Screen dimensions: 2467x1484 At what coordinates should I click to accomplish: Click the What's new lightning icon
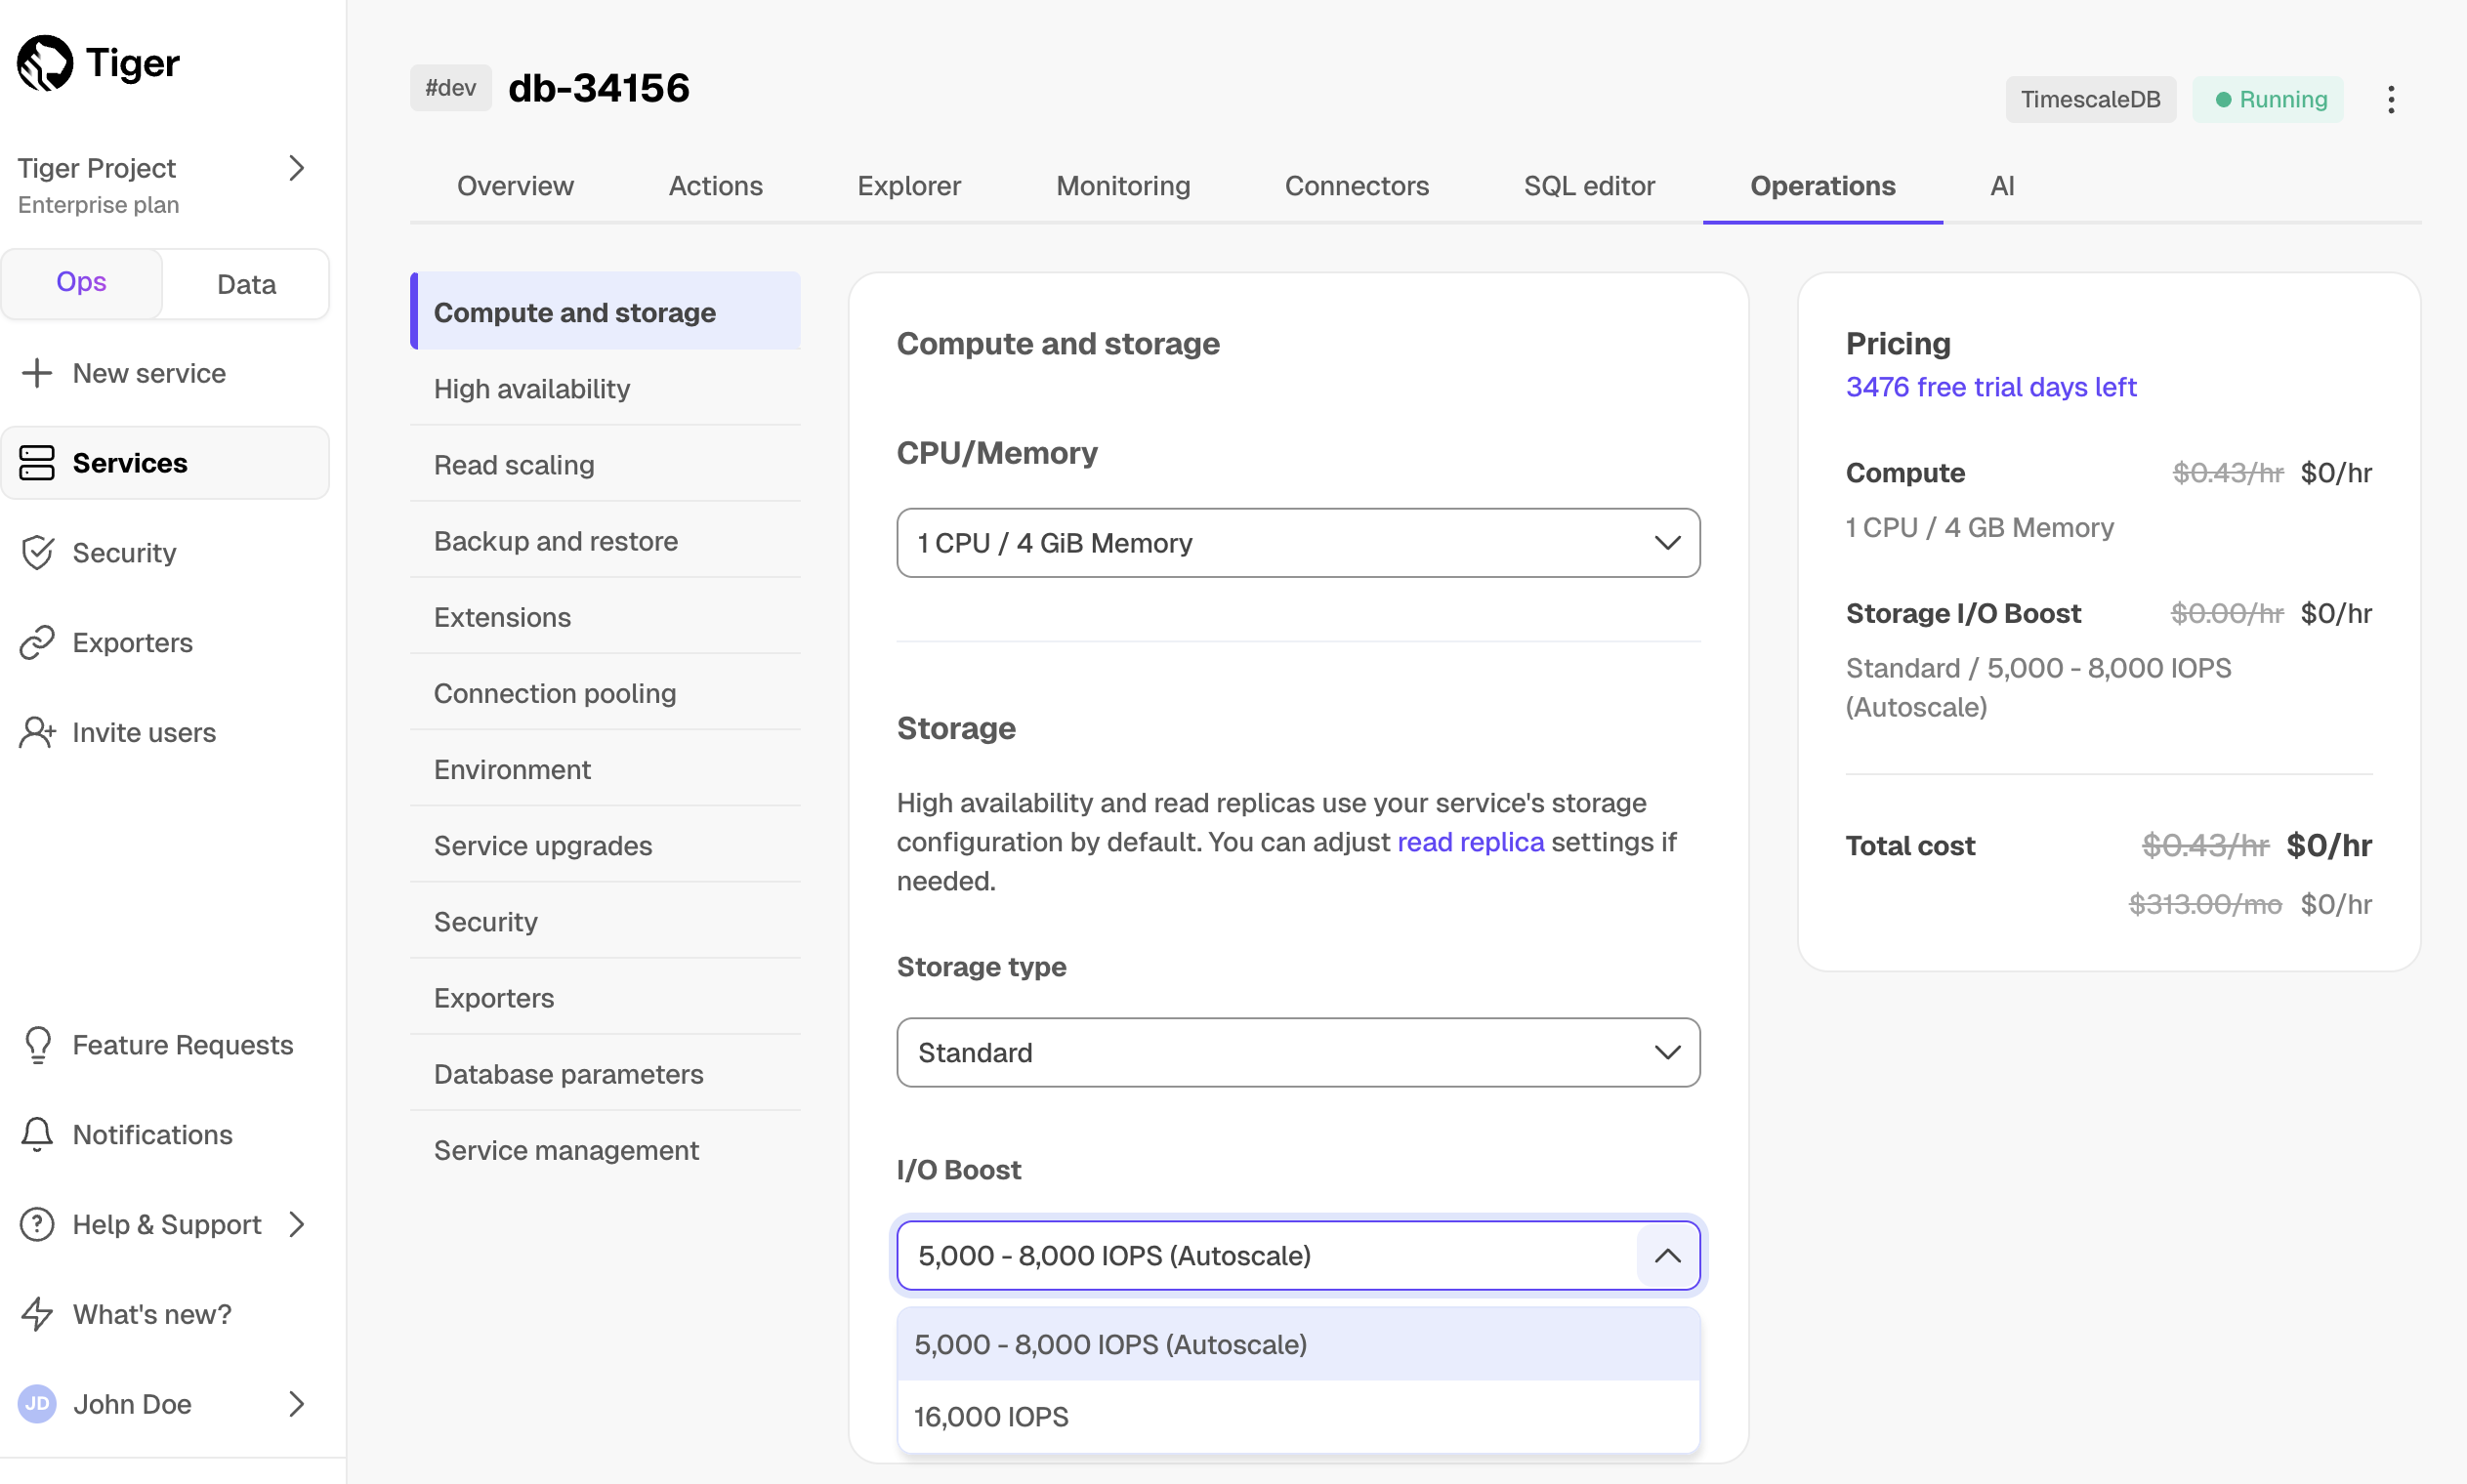[37, 1314]
